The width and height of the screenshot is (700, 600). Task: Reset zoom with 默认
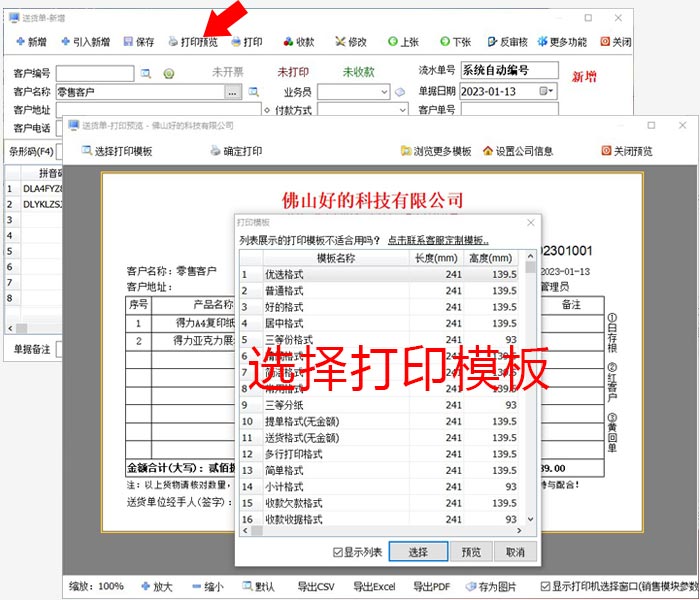pos(258,586)
